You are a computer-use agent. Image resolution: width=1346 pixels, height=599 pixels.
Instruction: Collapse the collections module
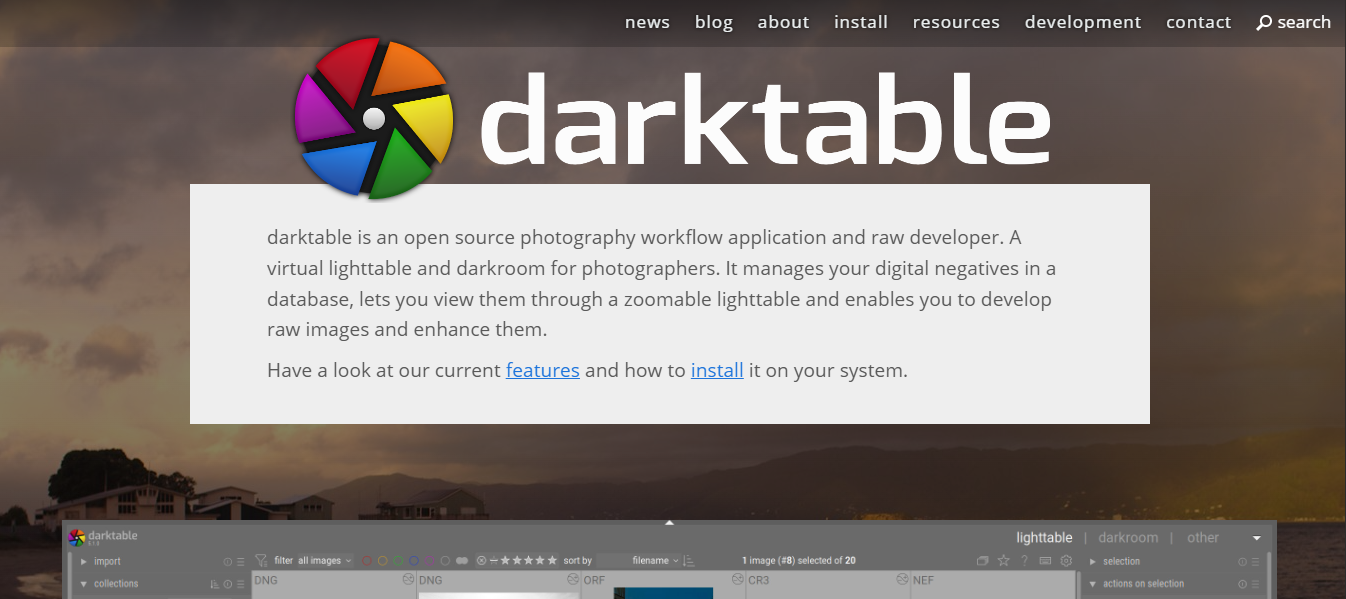(83, 584)
